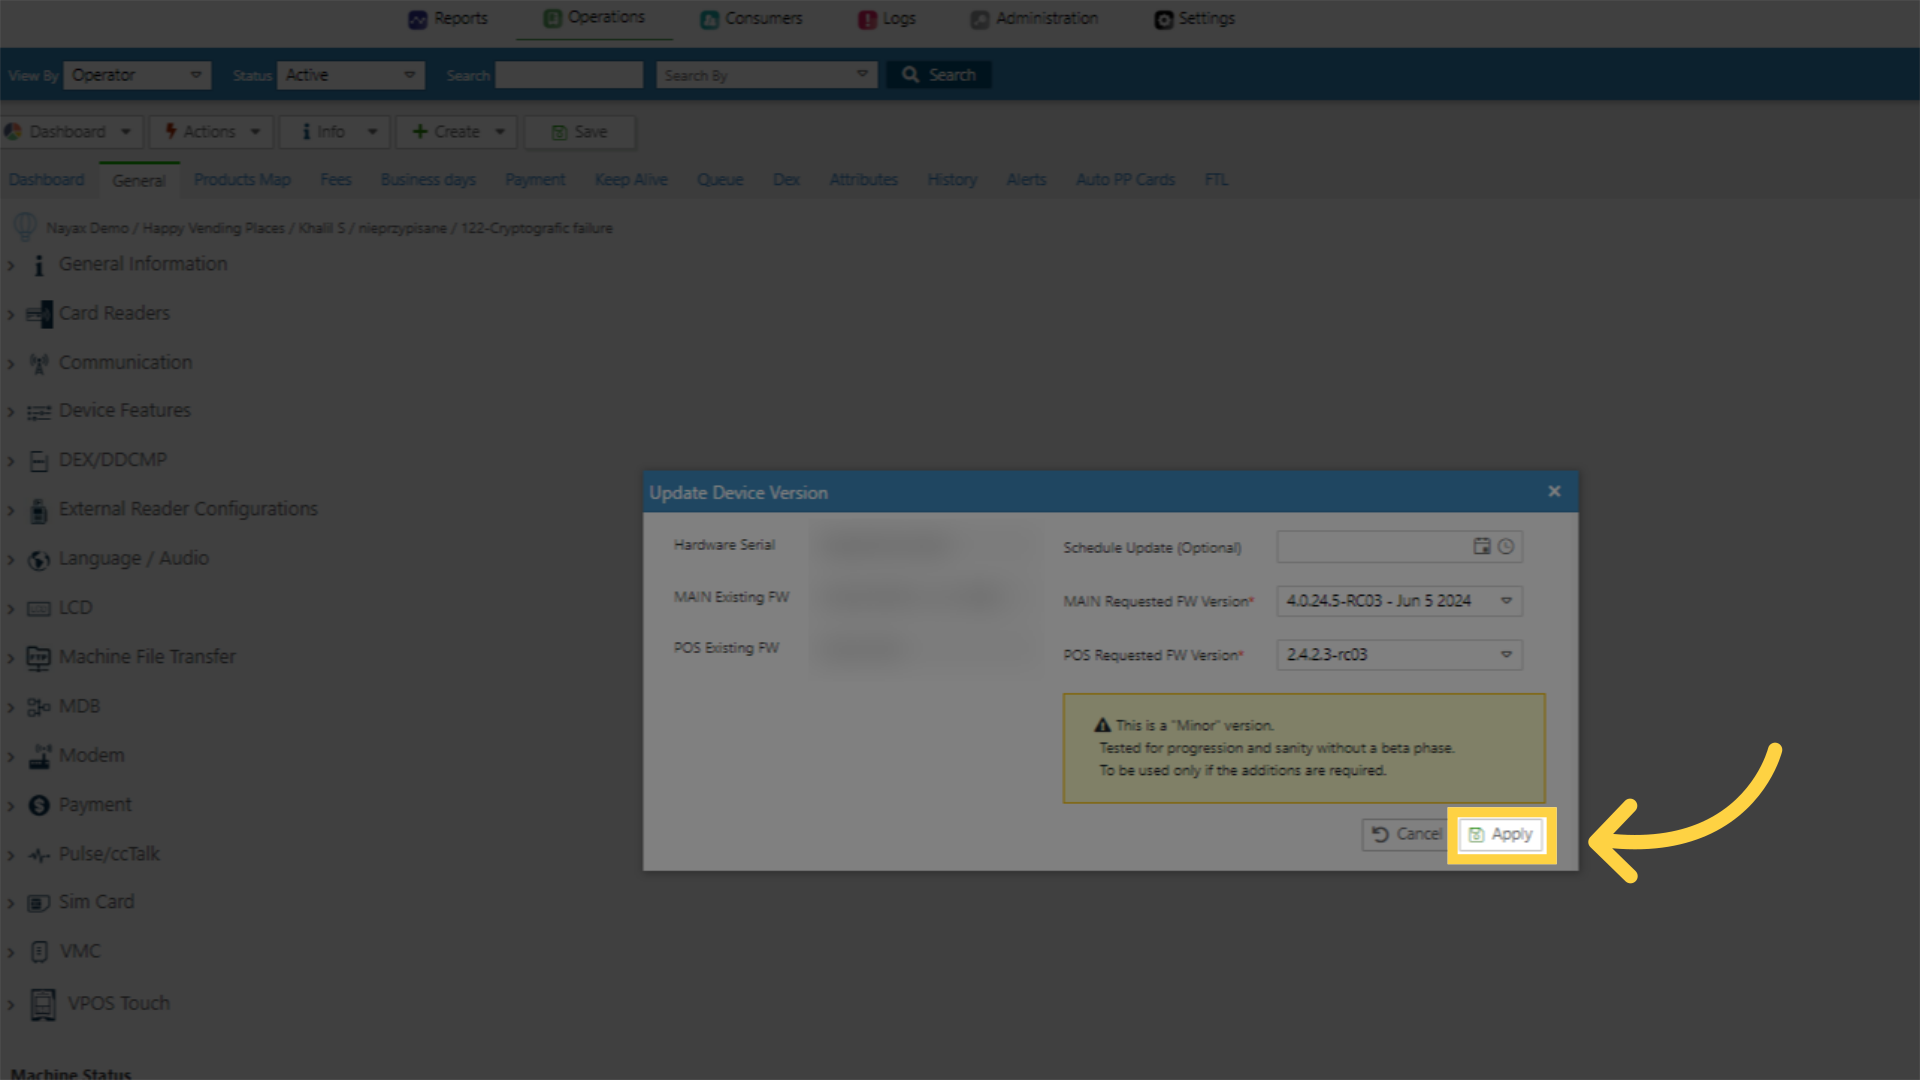Switch to the Payment tab
Viewport: 1920px width, 1080px height.
click(x=535, y=180)
